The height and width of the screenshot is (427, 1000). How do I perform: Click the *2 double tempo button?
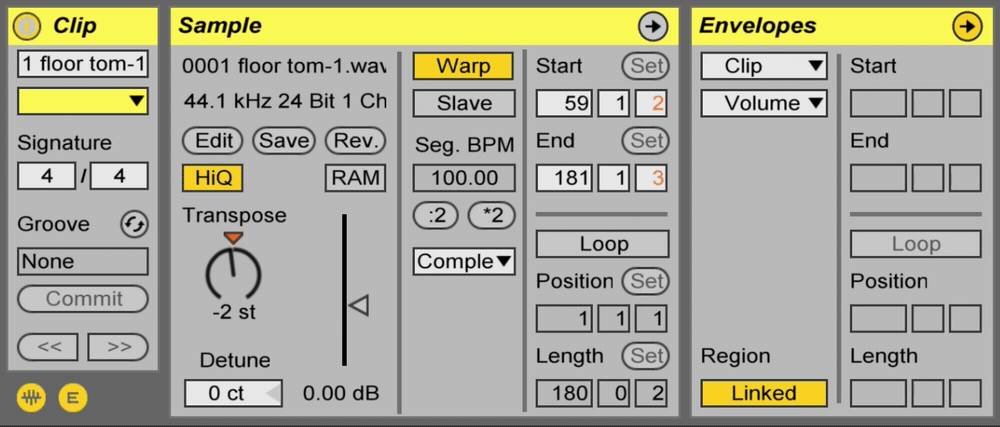(x=492, y=215)
